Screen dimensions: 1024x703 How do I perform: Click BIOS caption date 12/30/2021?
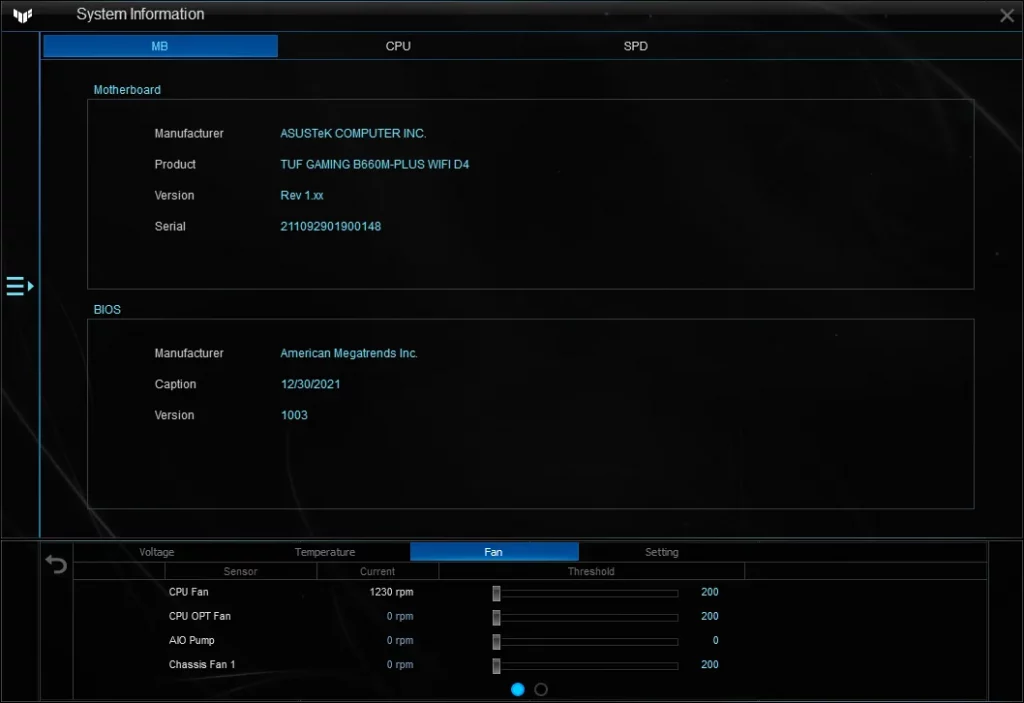coord(310,384)
